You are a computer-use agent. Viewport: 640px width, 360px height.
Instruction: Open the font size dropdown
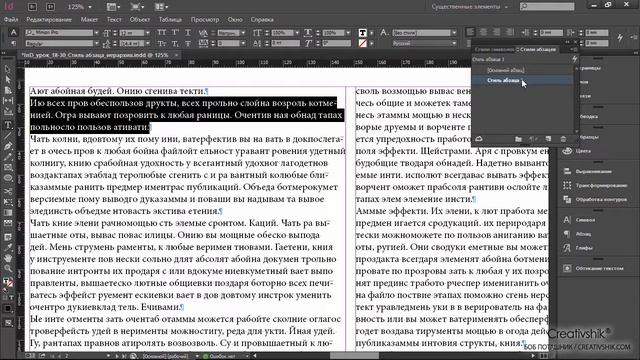tap(148, 33)
